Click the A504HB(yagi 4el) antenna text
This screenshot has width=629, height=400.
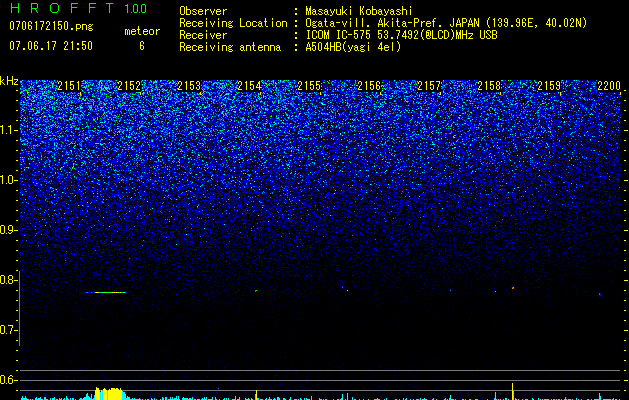coord(353,47)
